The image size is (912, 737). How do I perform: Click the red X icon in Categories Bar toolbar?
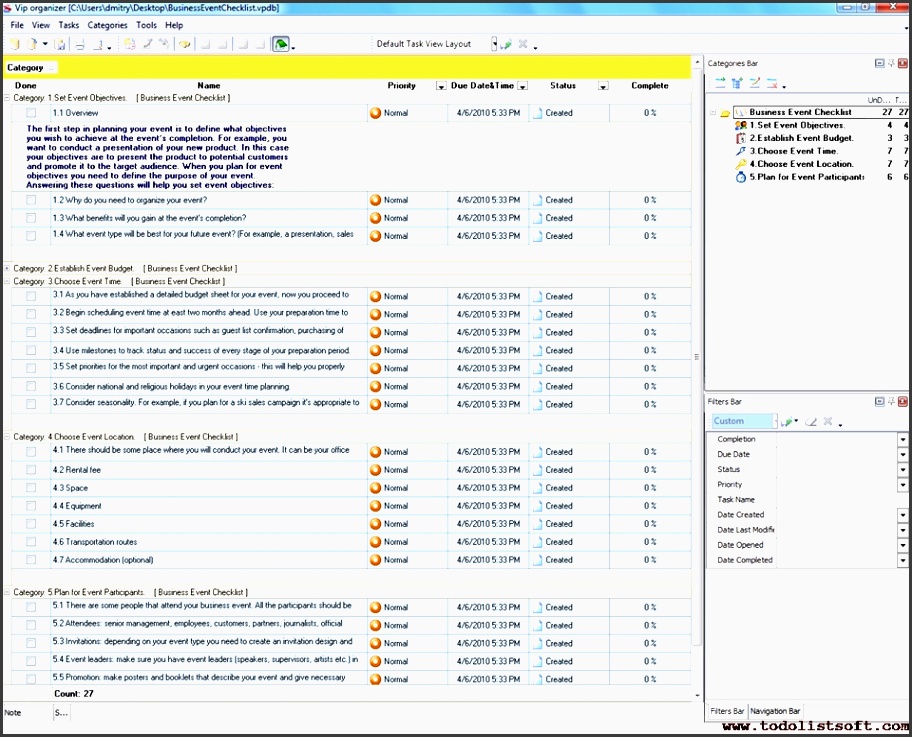pos(772,84)
